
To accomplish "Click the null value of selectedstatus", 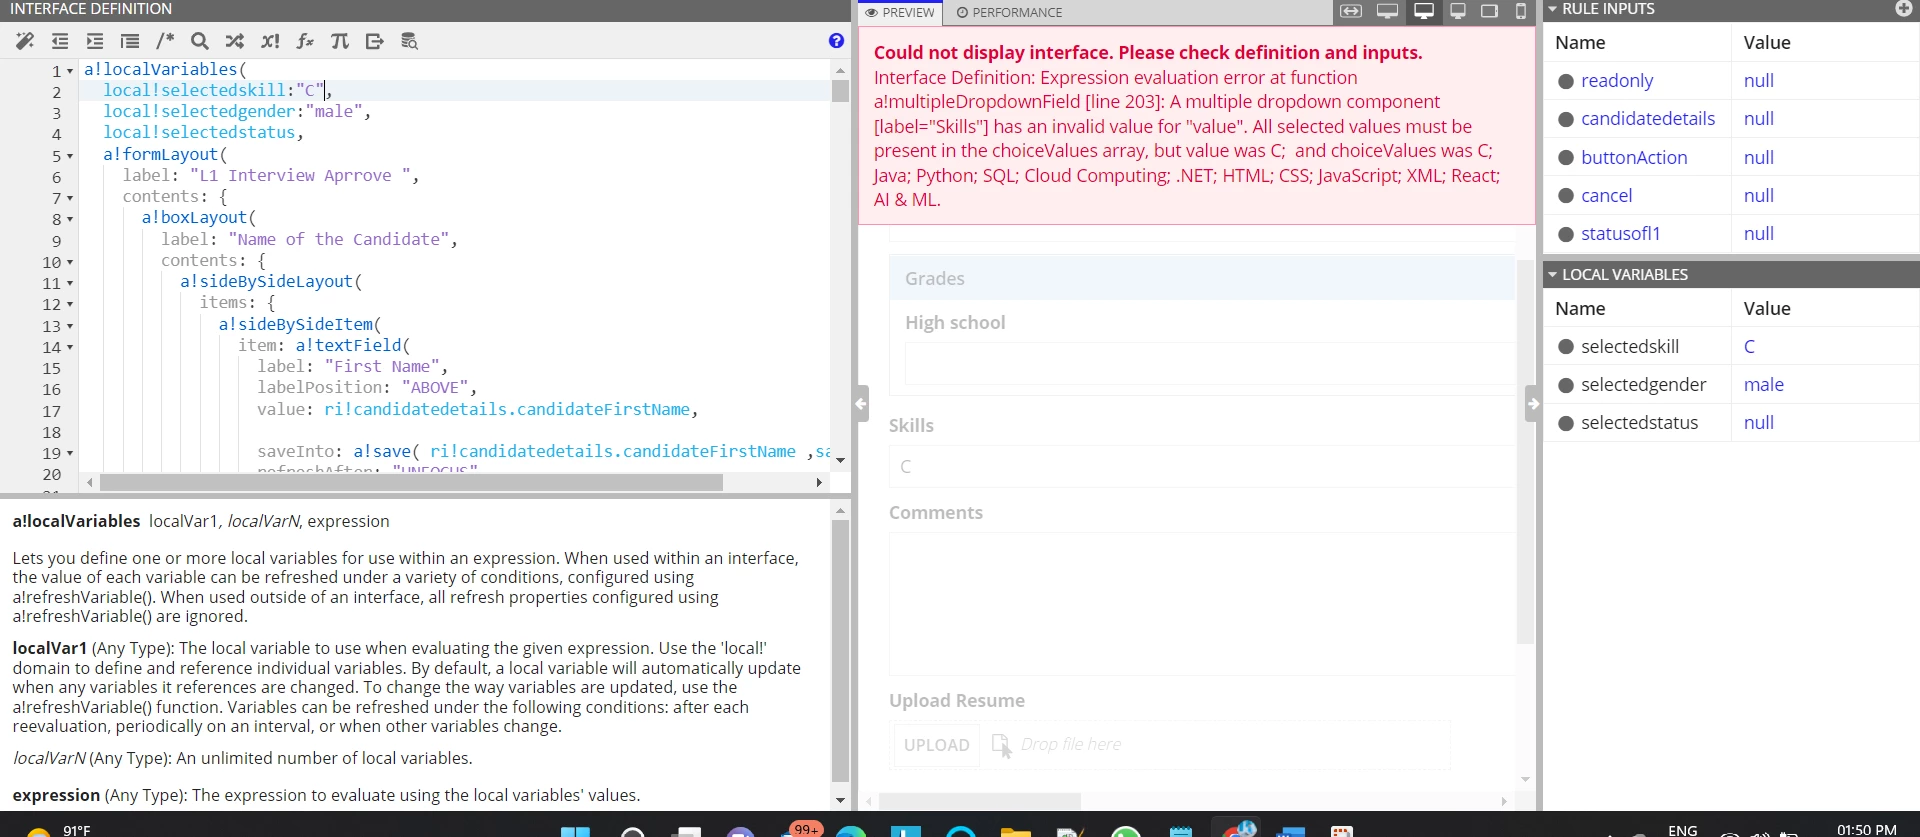I will (1758, 423).
